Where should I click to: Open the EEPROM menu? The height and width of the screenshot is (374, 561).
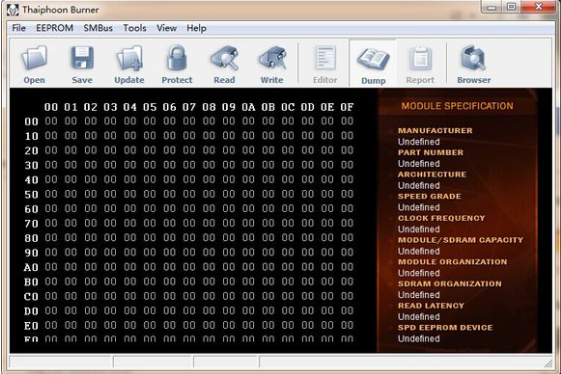[x=55, y=28]
